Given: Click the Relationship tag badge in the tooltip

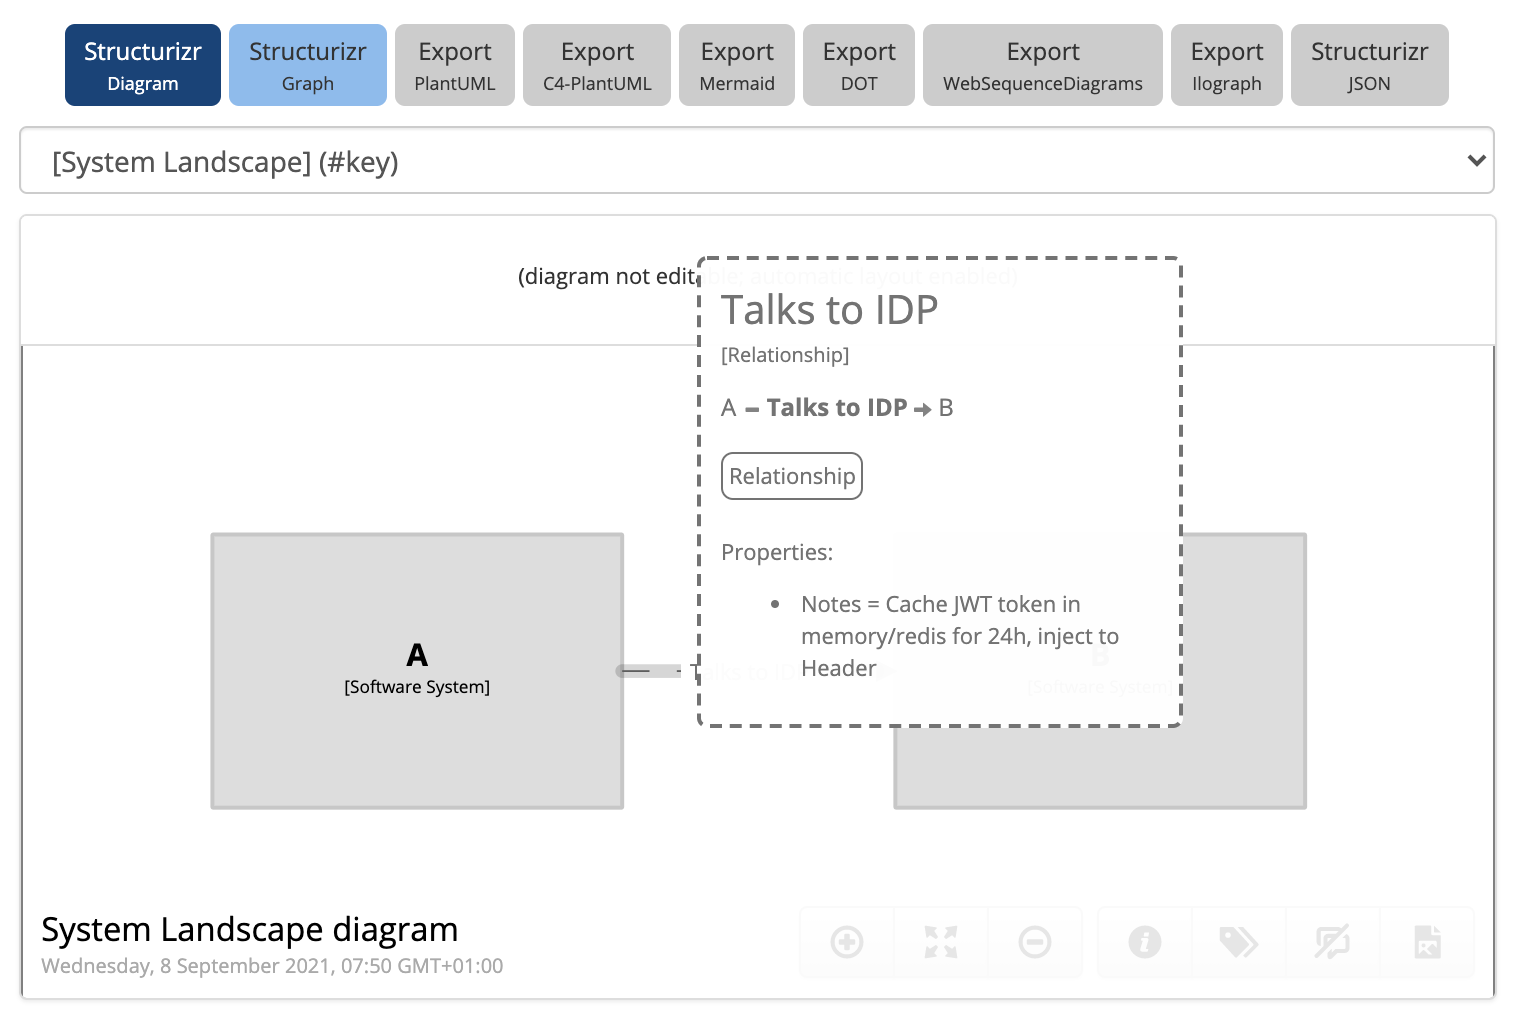Looking at the screenshot, I should coord(791,476).
